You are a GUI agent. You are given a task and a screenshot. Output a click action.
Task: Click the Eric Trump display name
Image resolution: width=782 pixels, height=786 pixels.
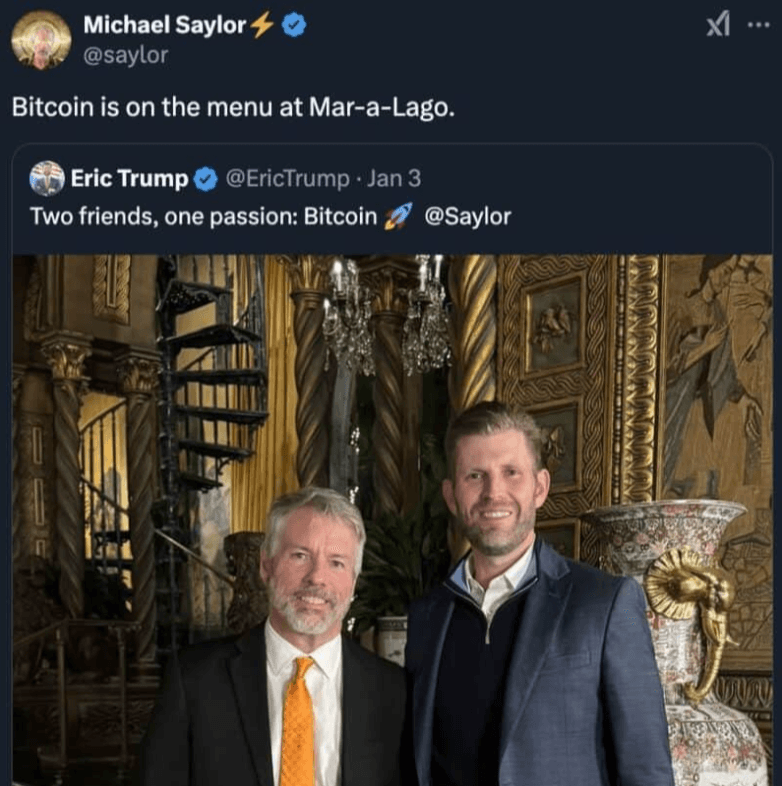(x=129, y=178)
